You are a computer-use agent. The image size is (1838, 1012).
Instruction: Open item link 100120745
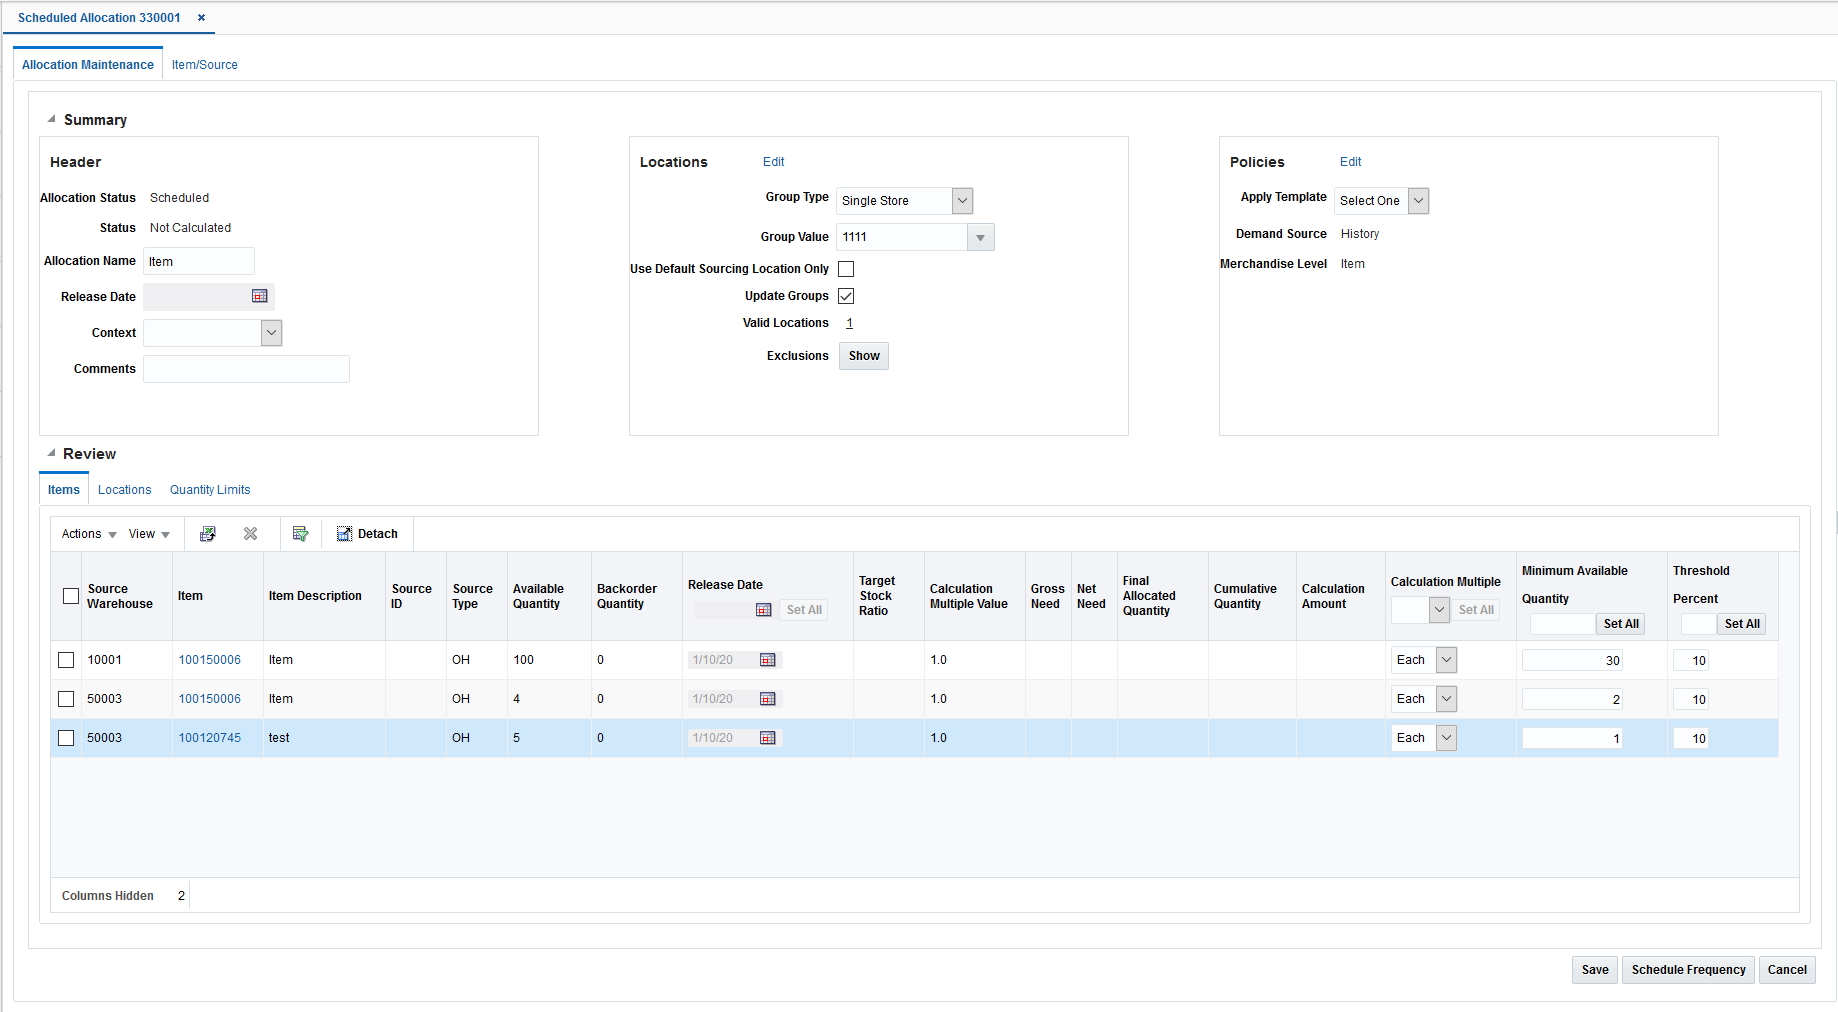(x=210, y=738)
